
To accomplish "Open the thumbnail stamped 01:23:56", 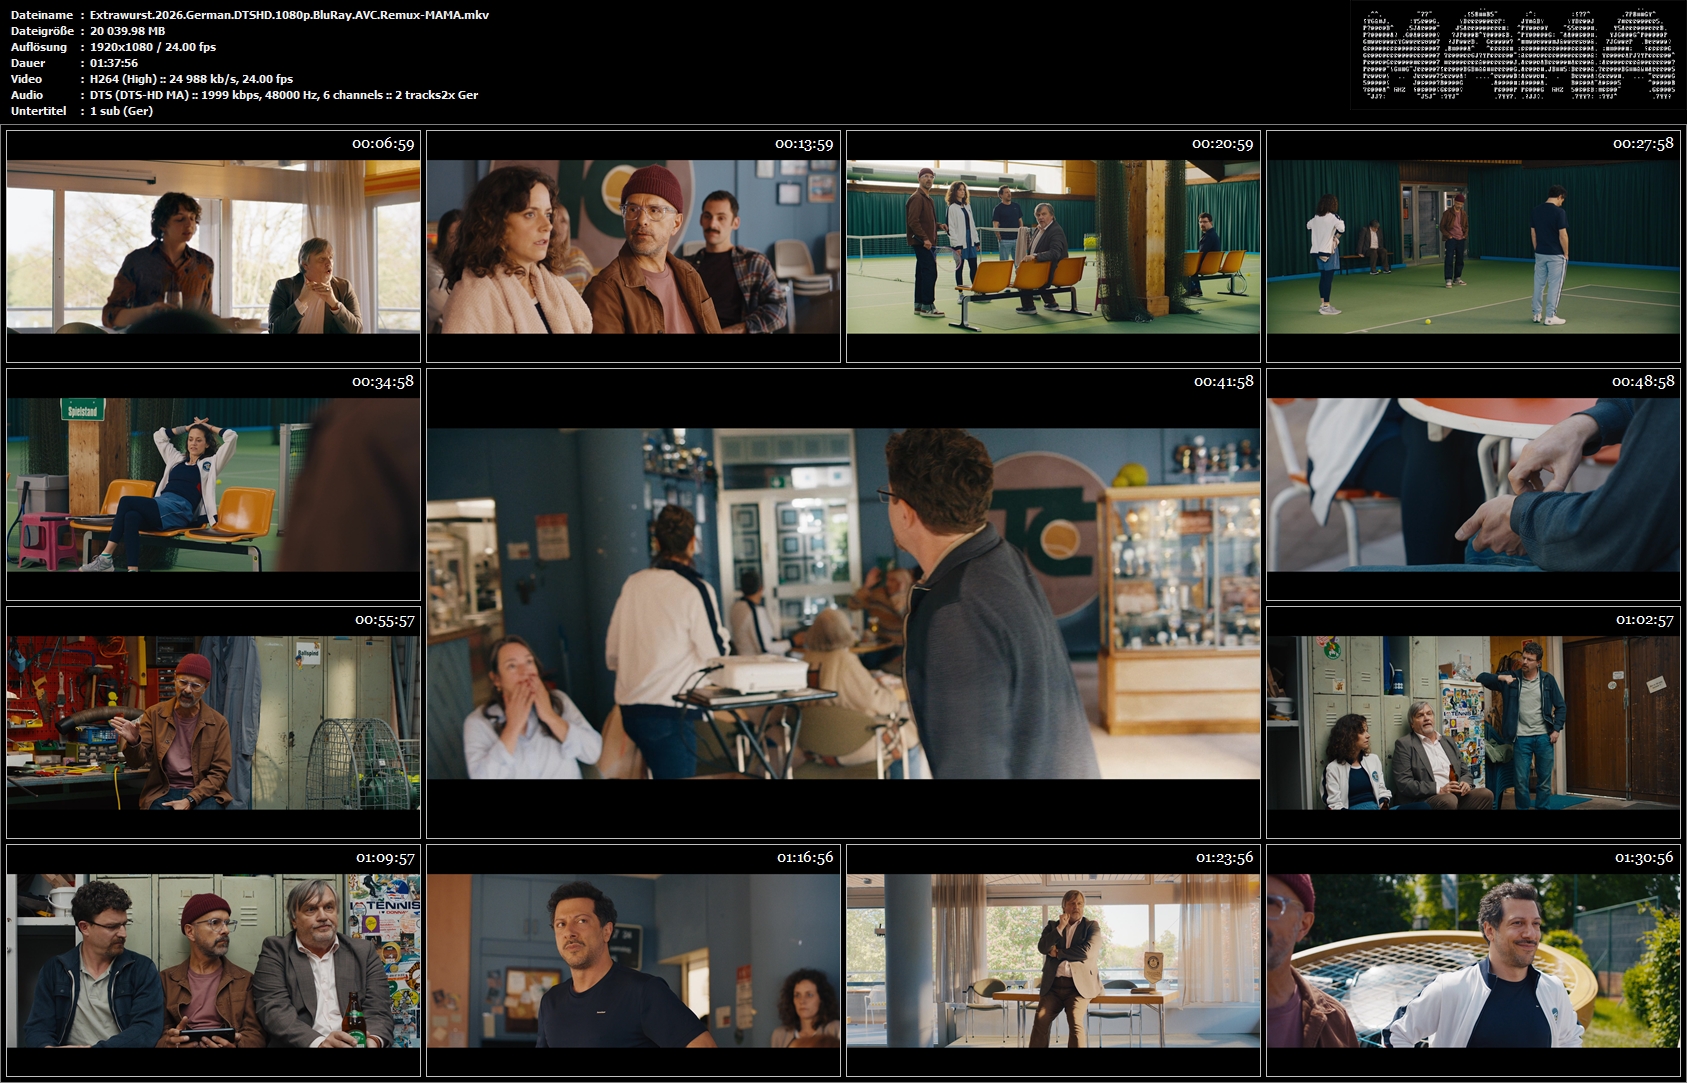I will [1053, 960].
